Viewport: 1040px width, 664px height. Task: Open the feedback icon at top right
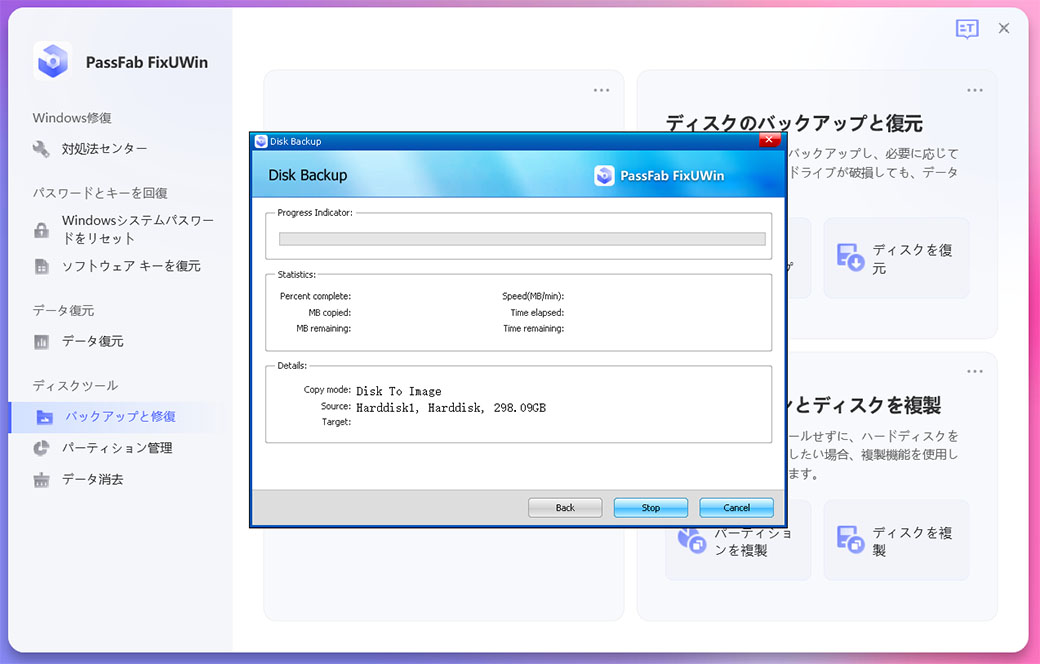[966, 29]
